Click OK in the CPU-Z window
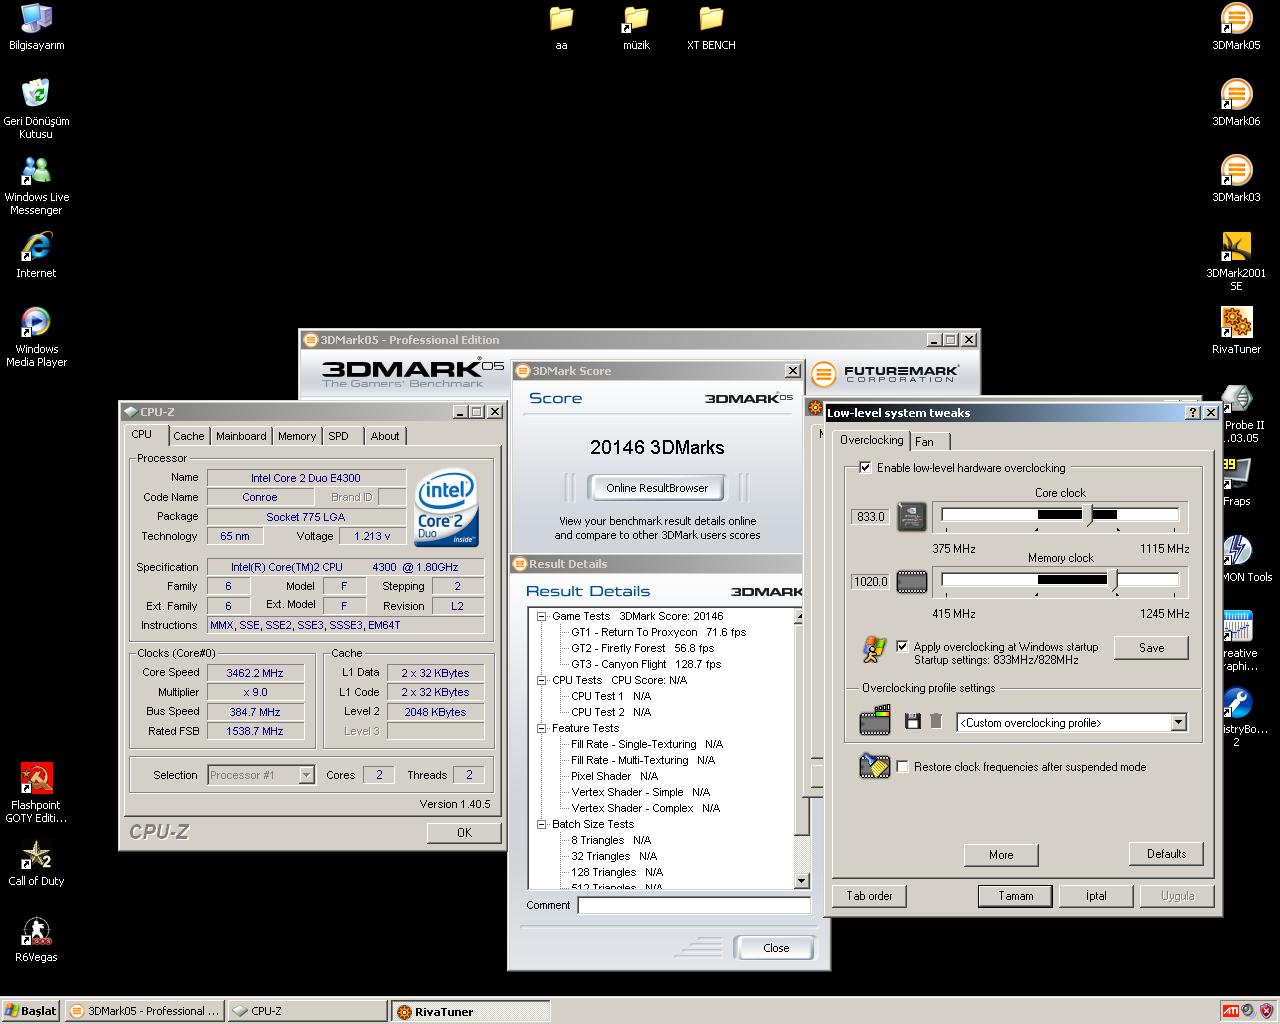The height and width of the screenshot is (1024, 1280). point(464,832)
